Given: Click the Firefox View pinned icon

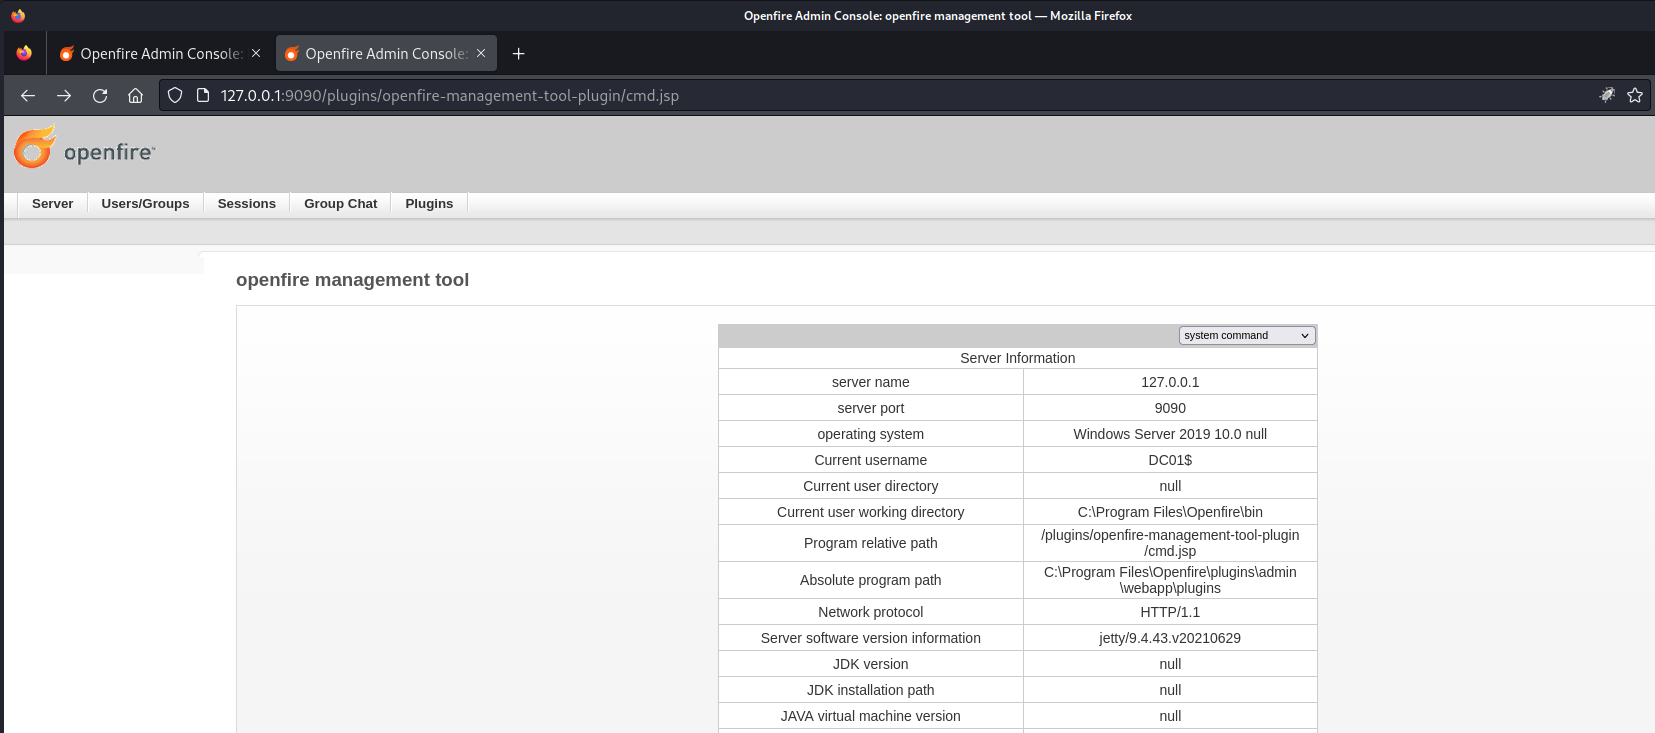Looking at the screenshot, I should point(24,54).
